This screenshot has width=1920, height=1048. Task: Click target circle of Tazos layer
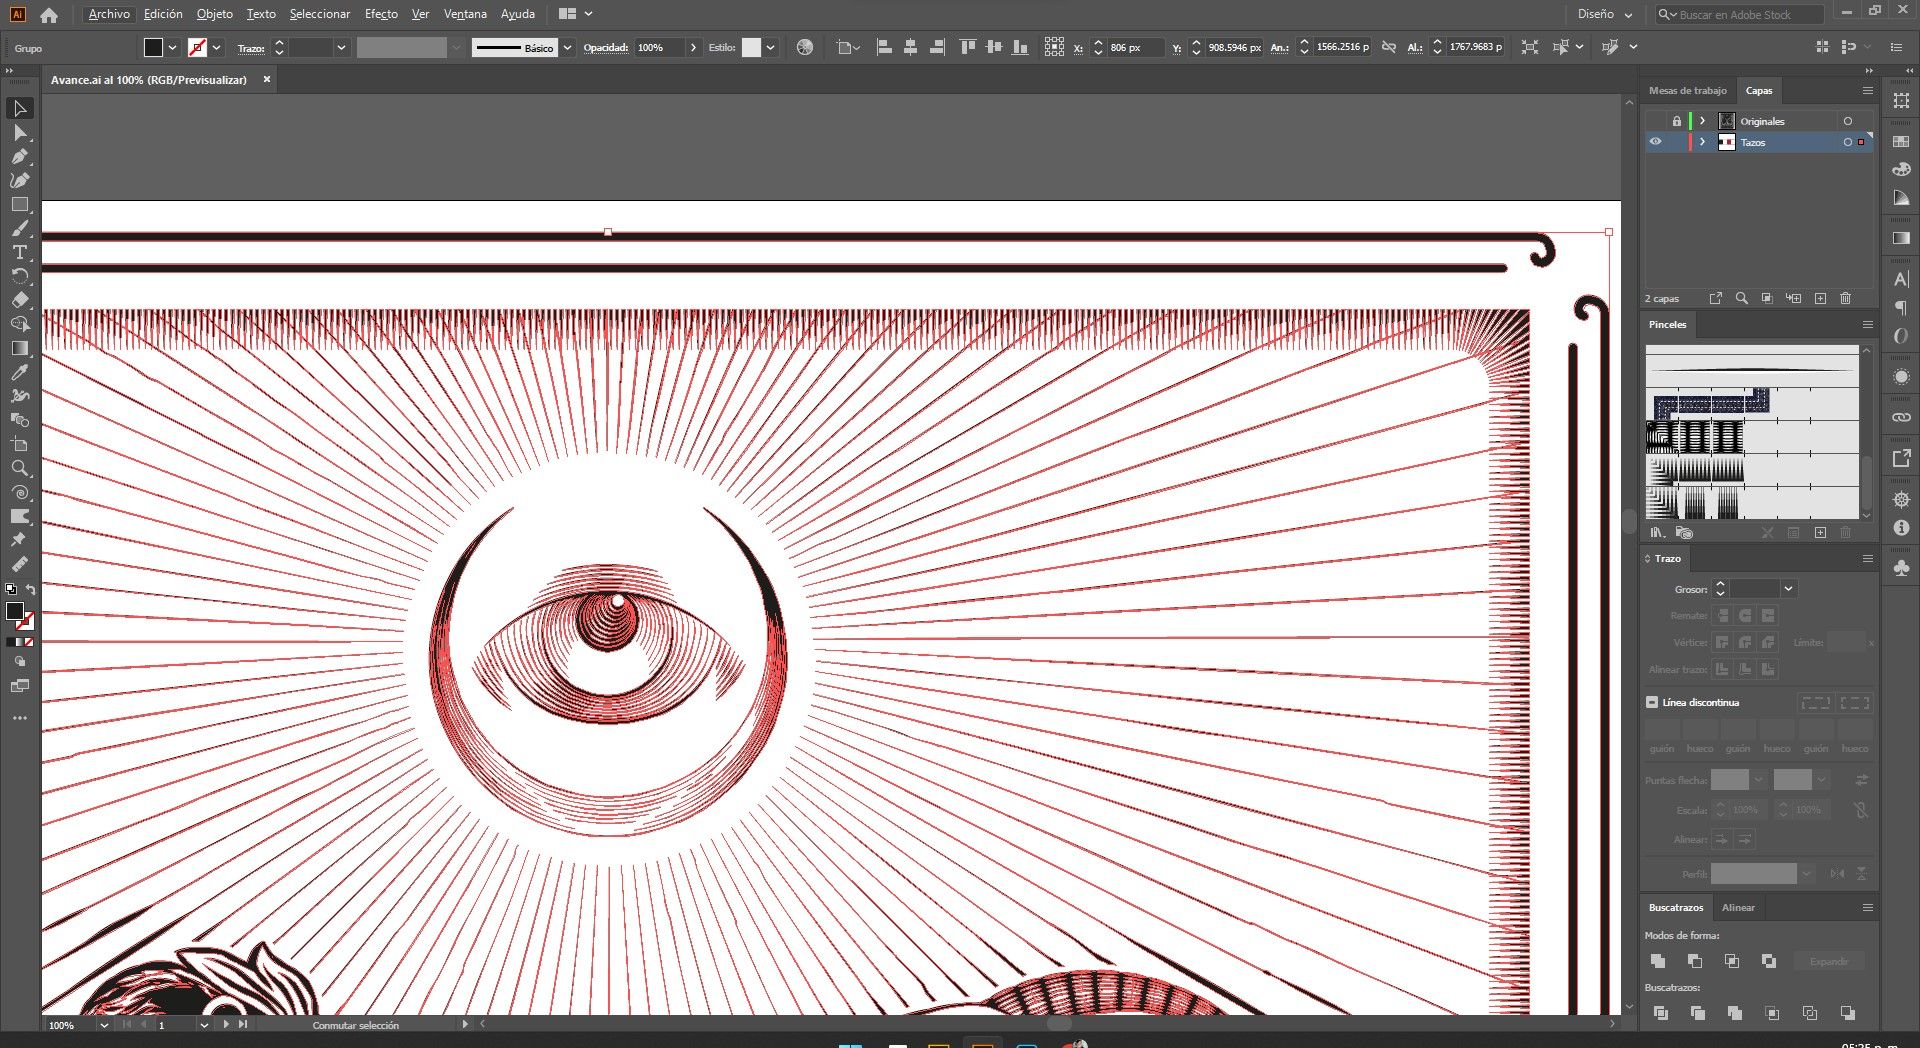click(x=1847, y=142)
